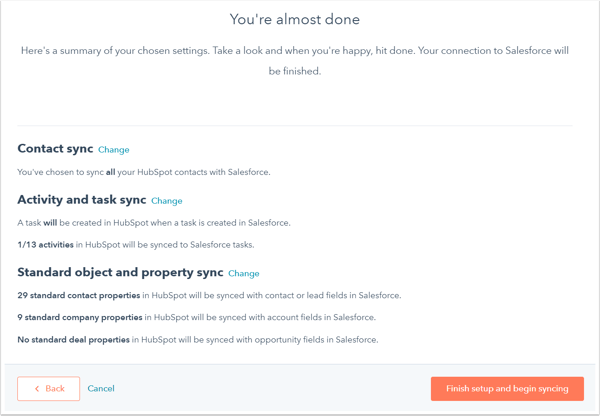Select the Contact sync section heading
The image size is (600, 416).
pyautogui.click(x=55, y=149)
